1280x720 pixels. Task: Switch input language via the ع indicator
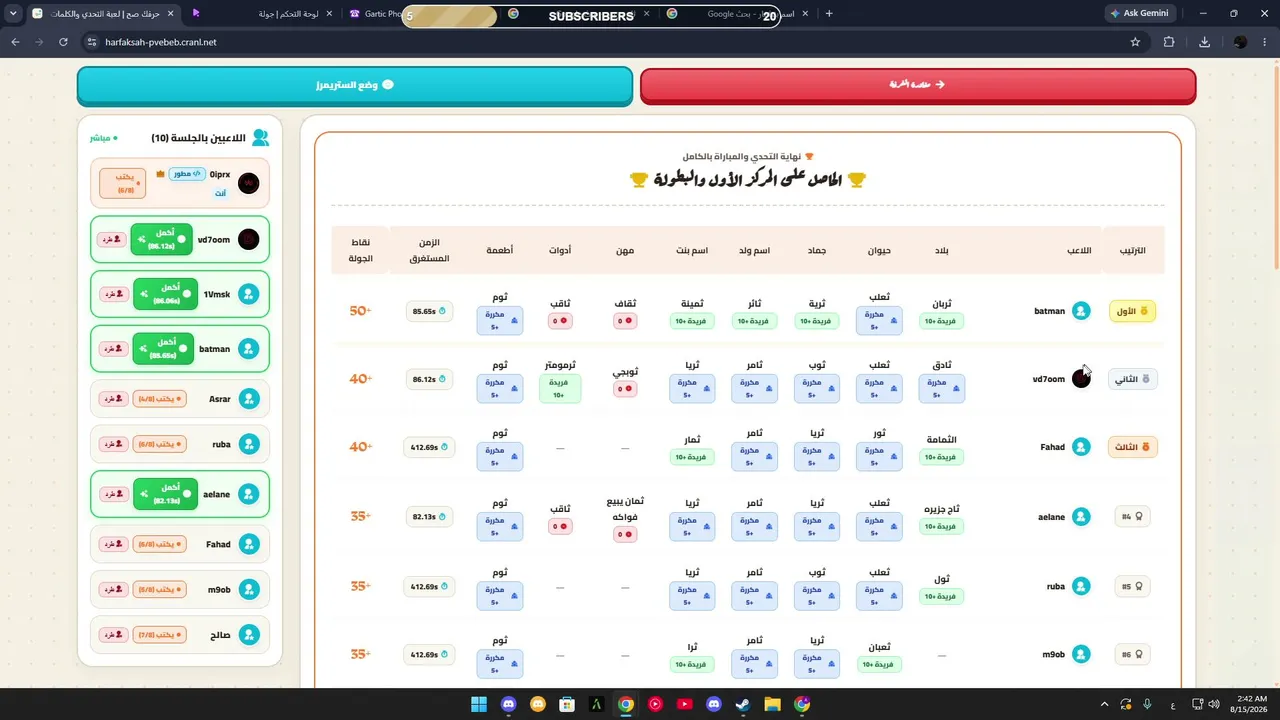(1173, 705)
